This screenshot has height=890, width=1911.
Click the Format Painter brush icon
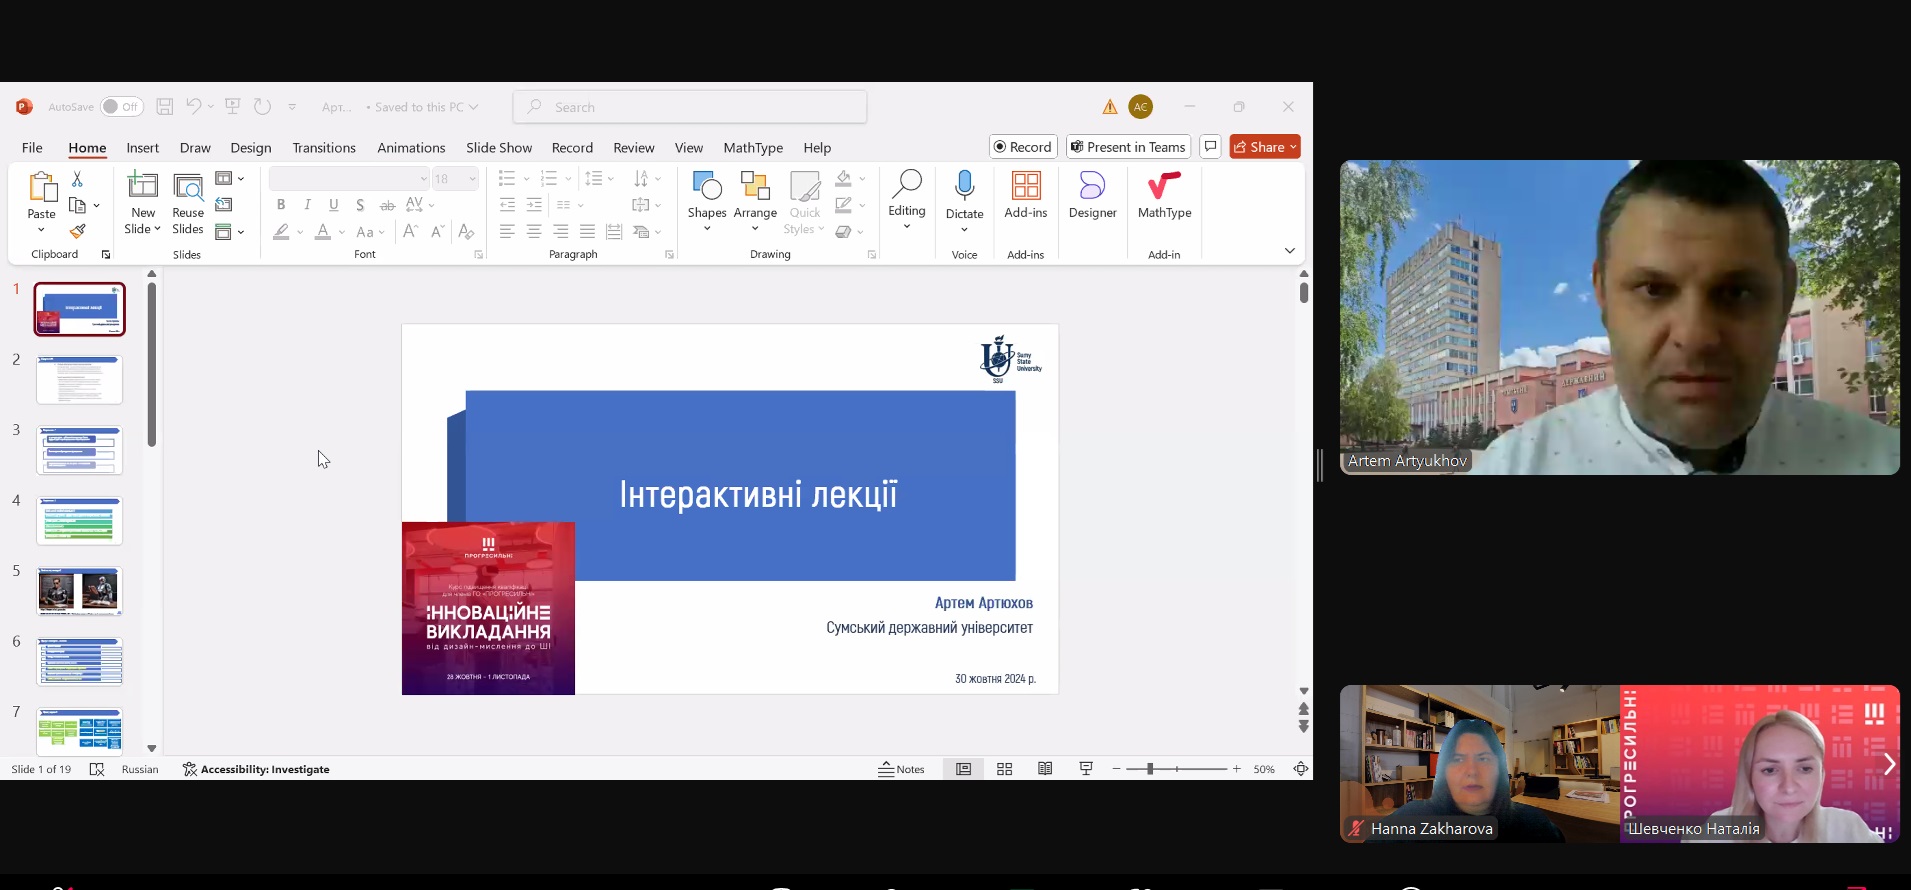77,231
